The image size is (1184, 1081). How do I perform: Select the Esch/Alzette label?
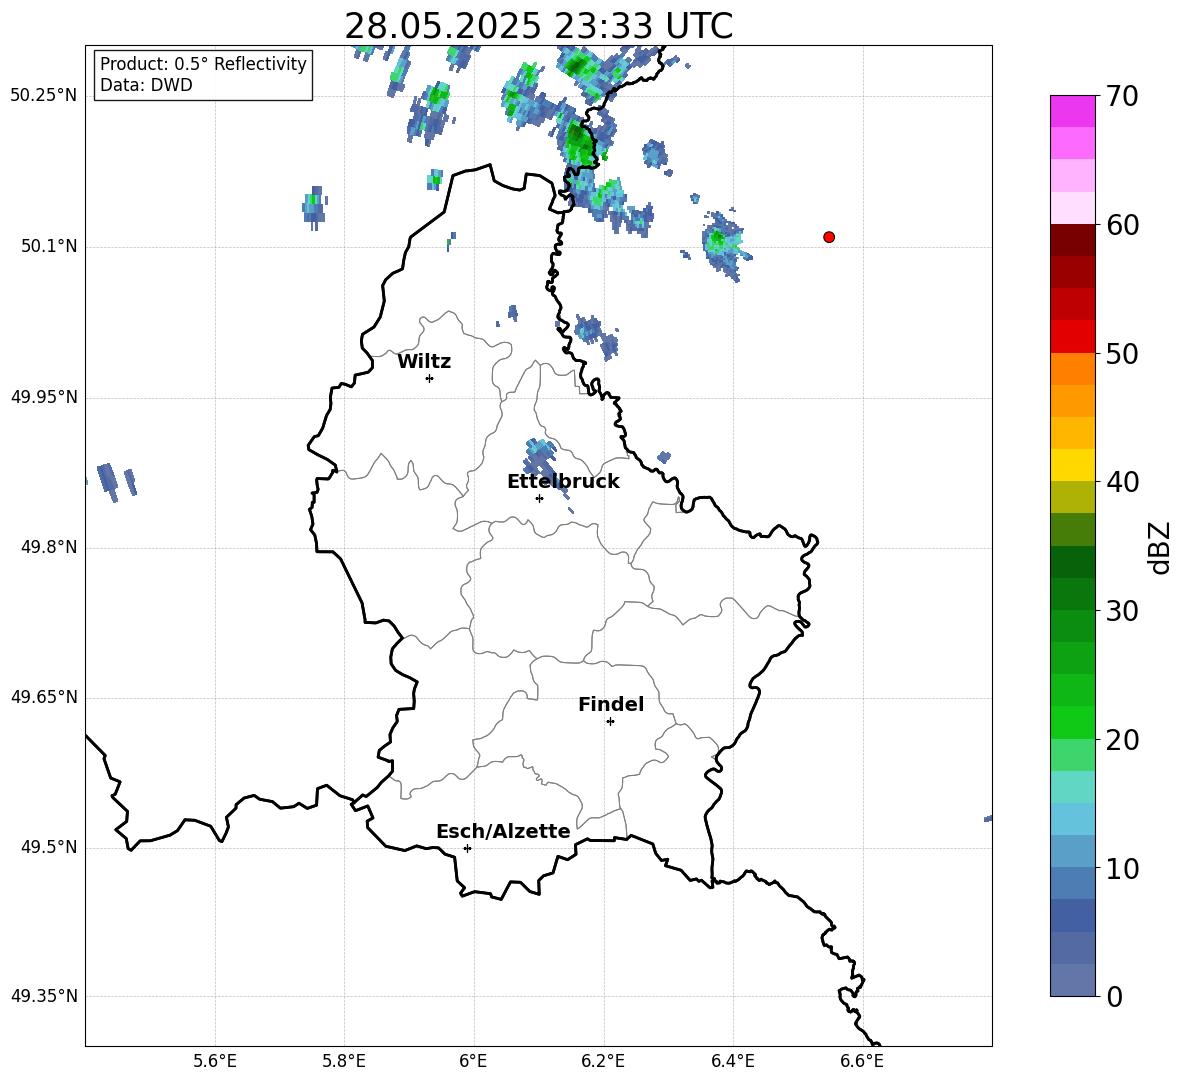503,831
